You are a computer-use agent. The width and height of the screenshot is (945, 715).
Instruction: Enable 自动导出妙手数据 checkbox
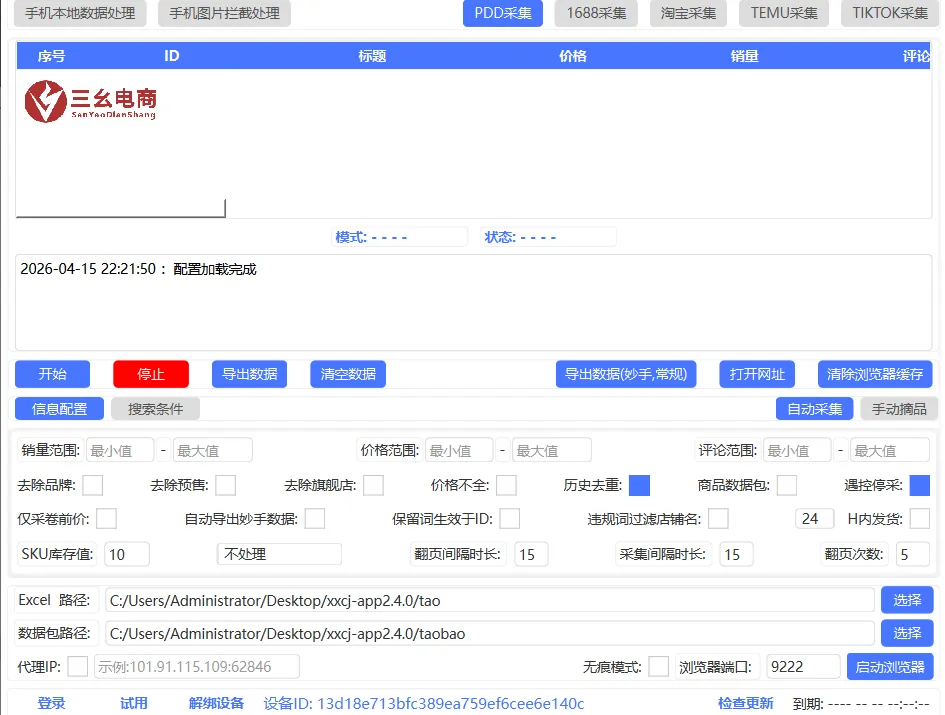(315, 518)
